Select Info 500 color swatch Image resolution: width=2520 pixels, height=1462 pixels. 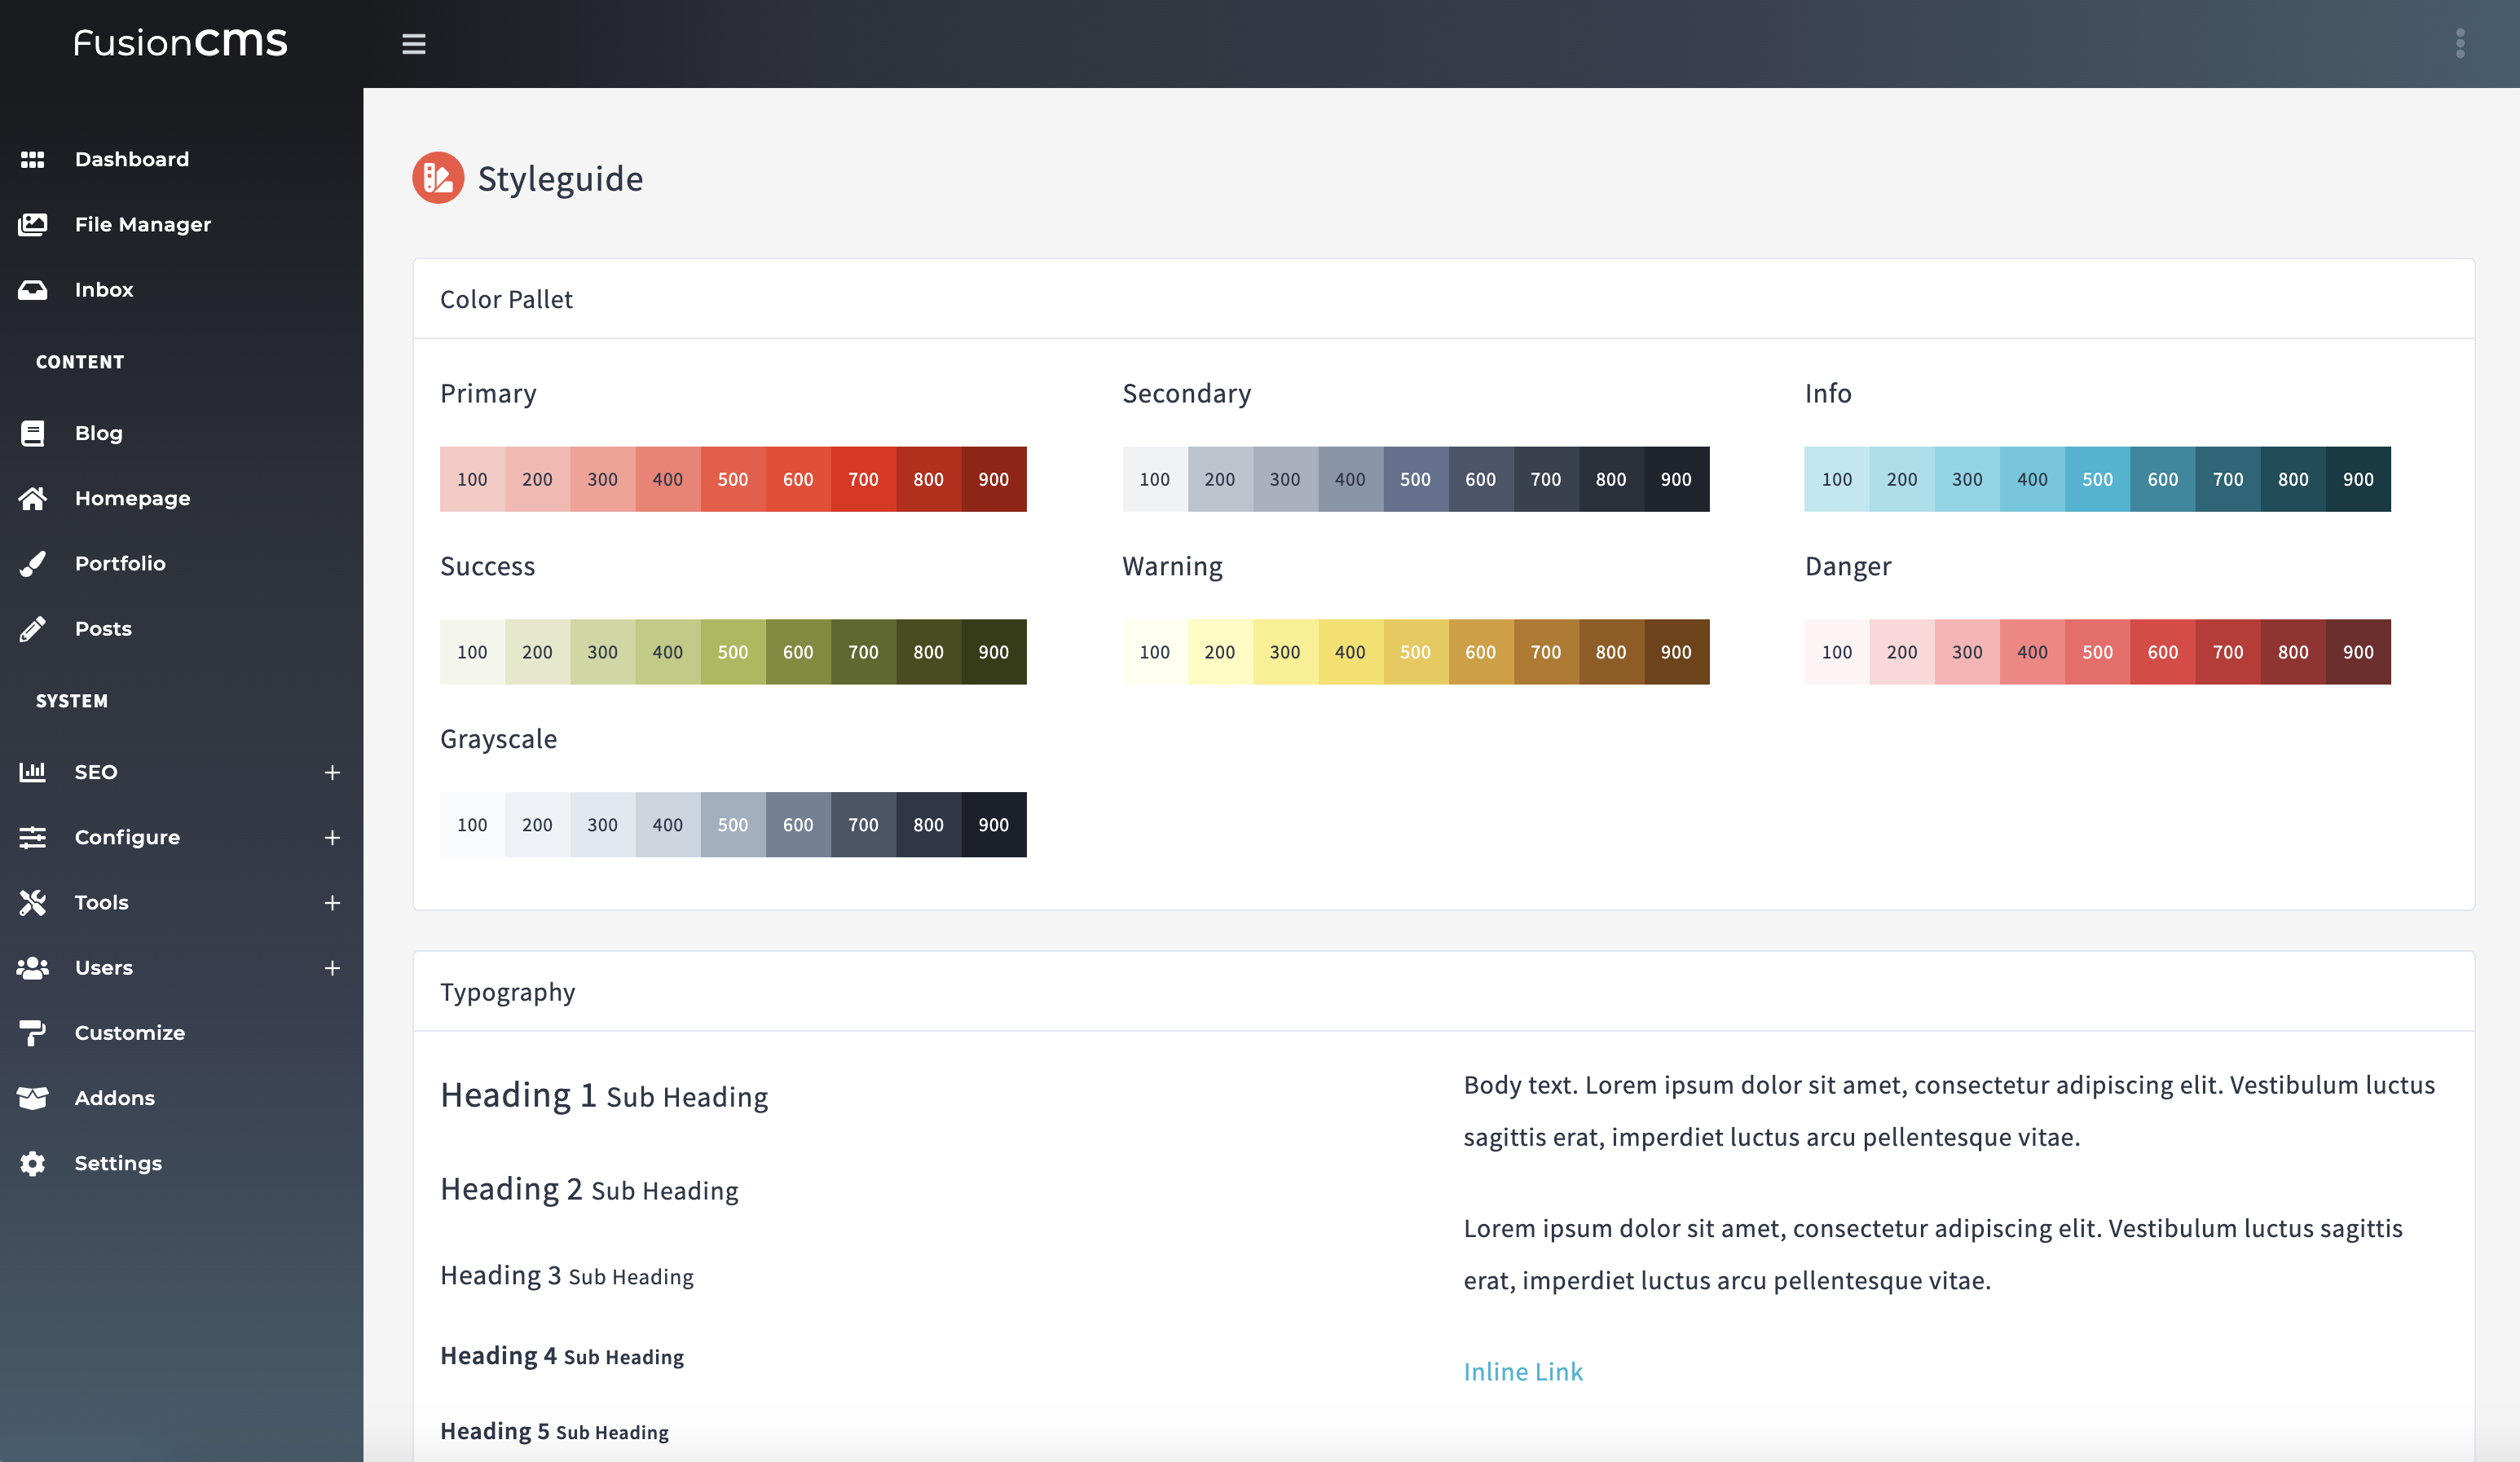2098,479
